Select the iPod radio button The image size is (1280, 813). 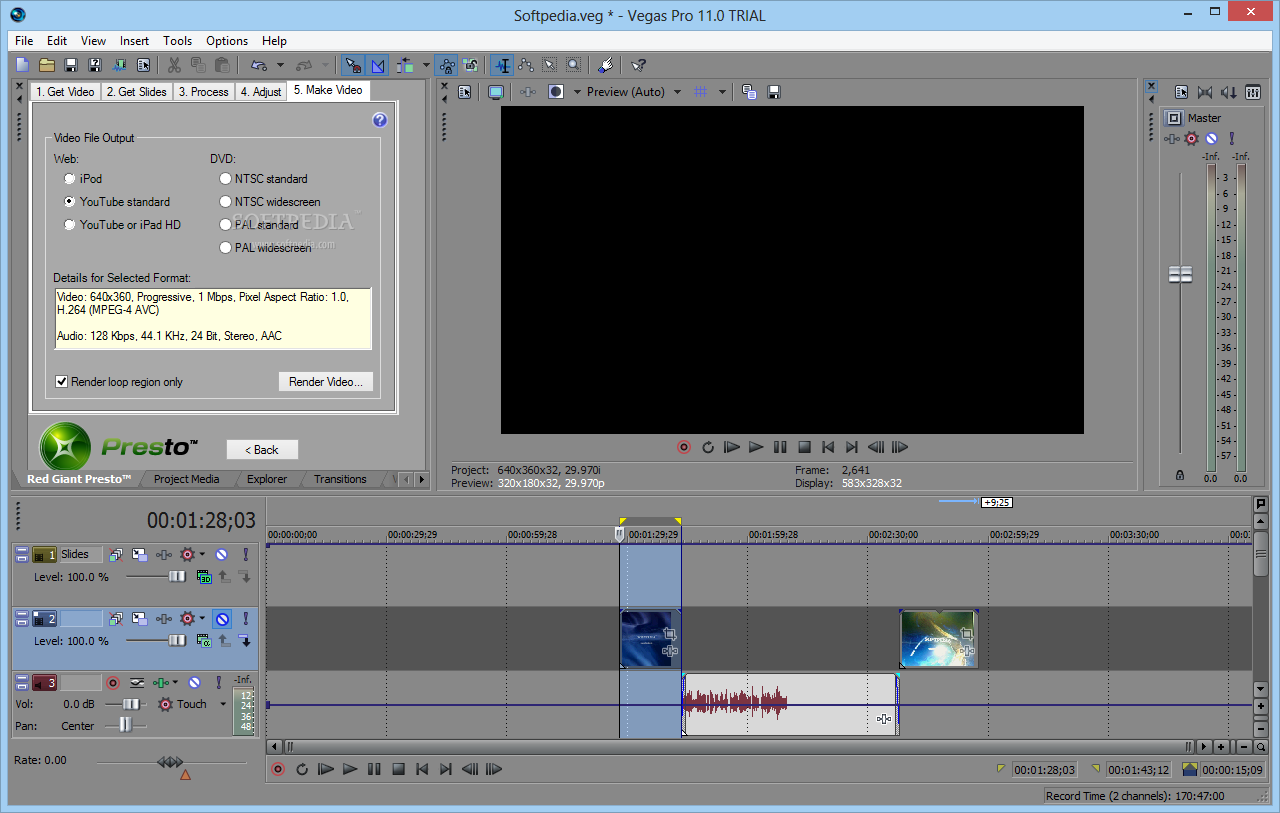[x=70, y=179]
